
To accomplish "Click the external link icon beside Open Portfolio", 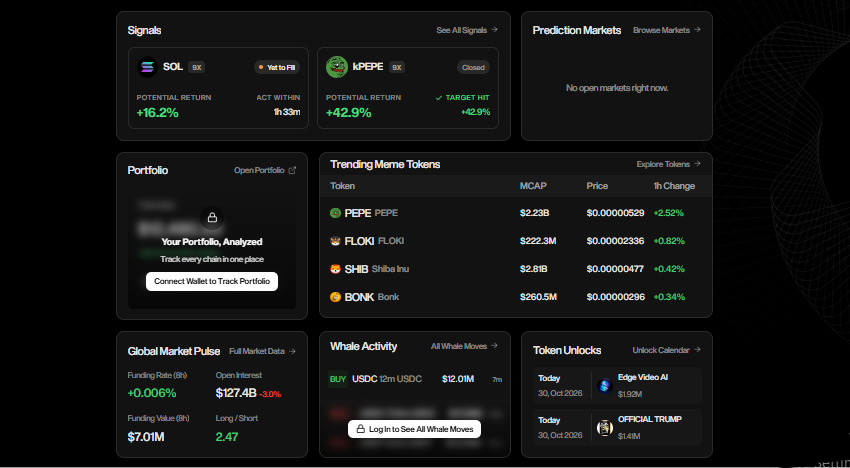I will pyautogui.click(x=292, y=170).
